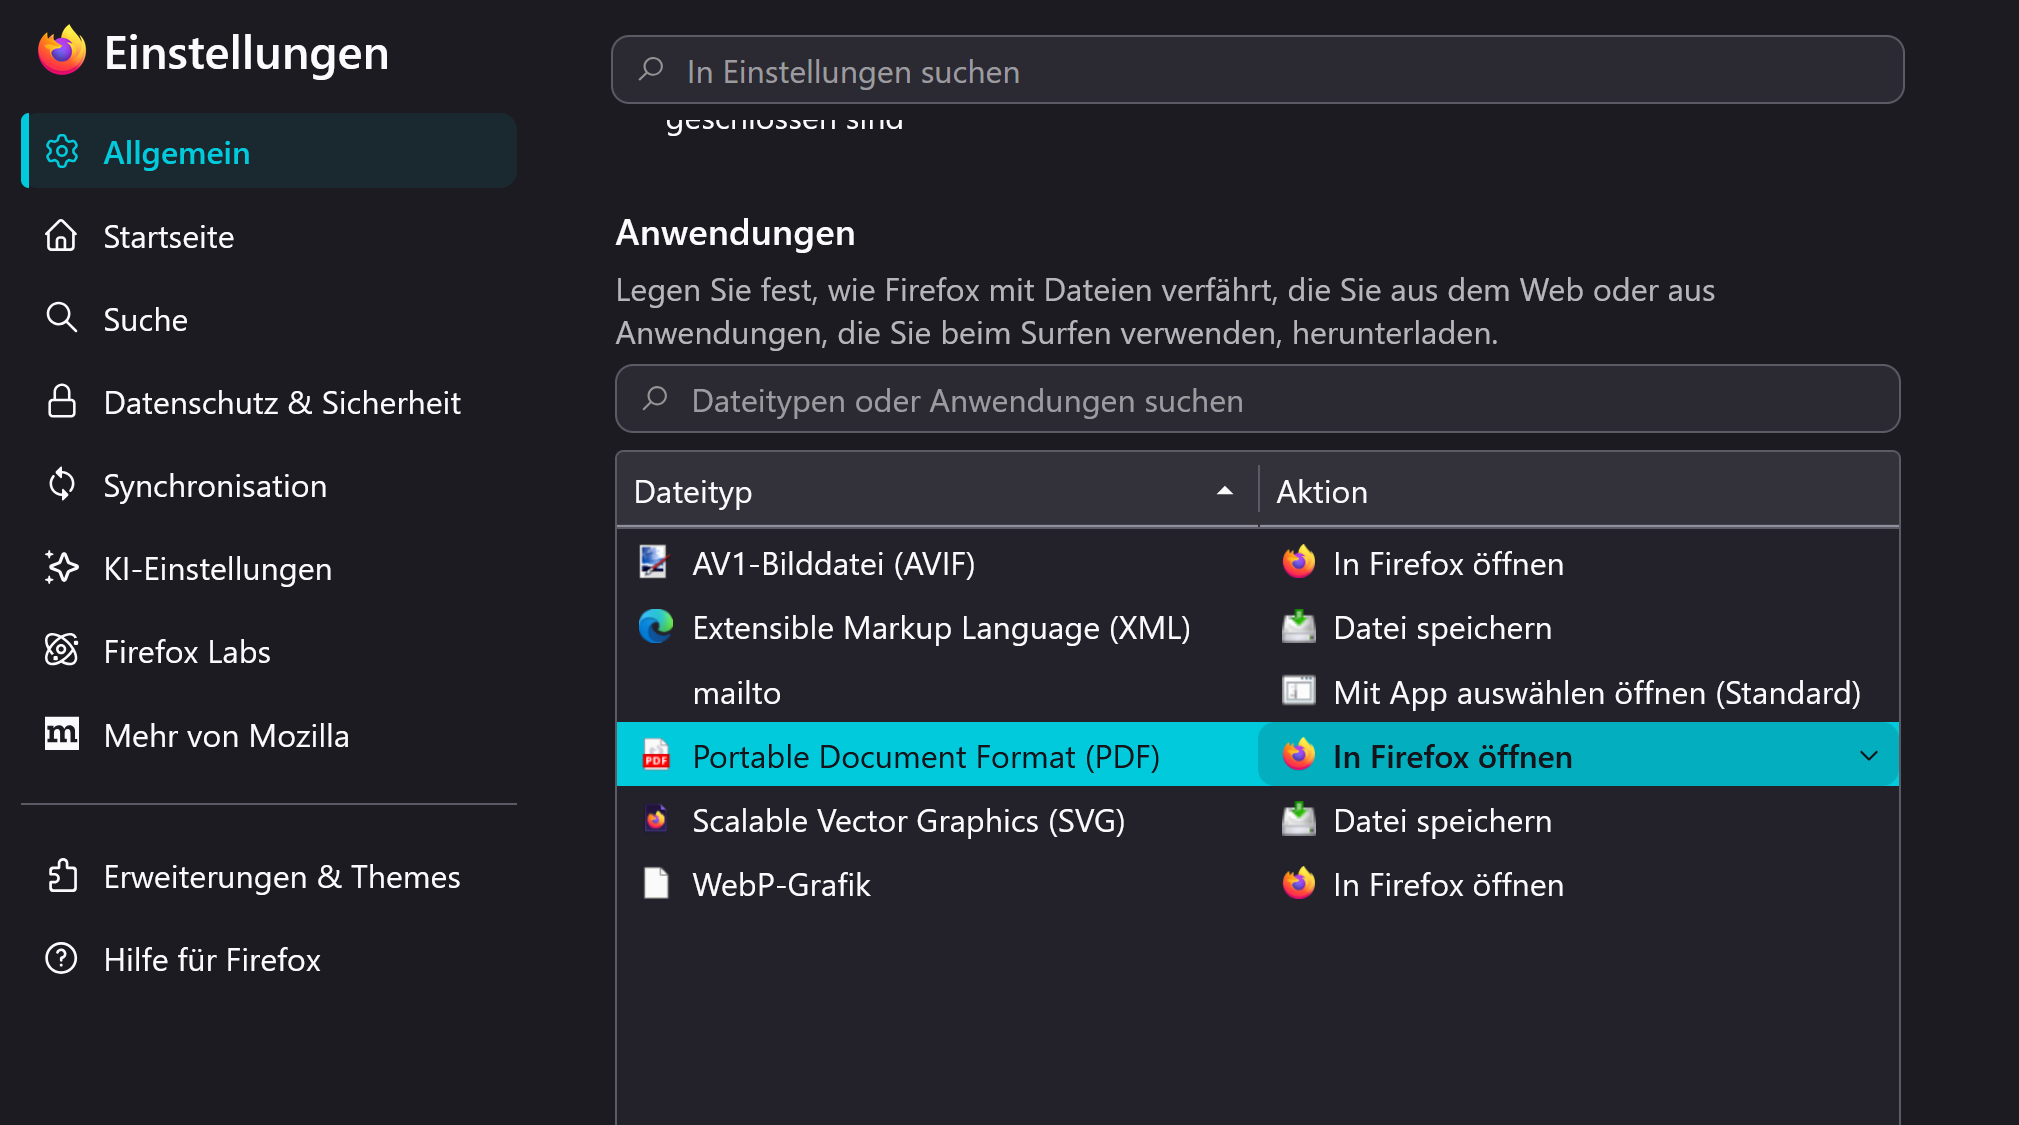
Task: Click the save icon in XML action
Action: tap(1299, 627)
